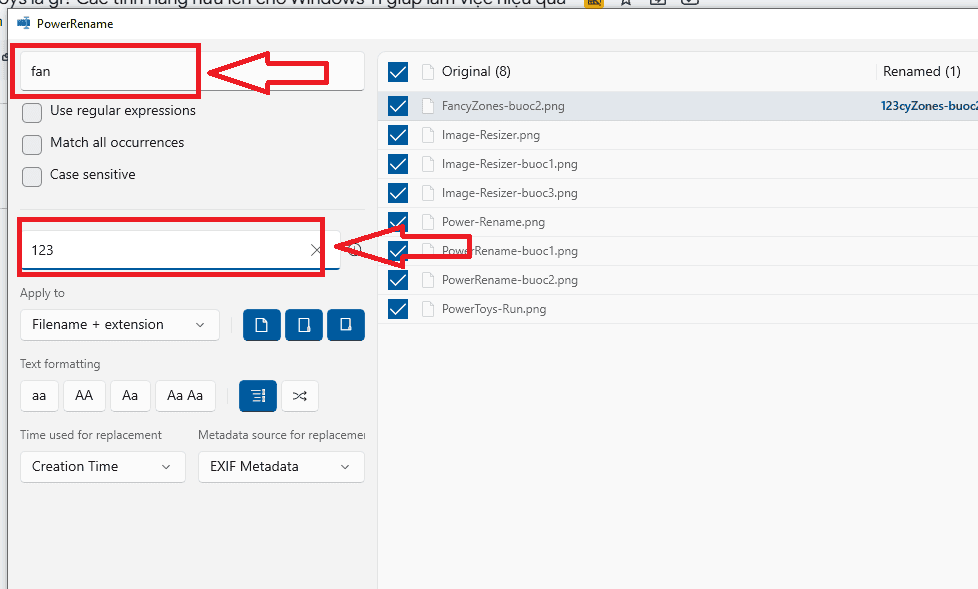This screenshot has height=589, width=978.
Task: Apply capitalize each word 'Aa Aa' formatting
Action: click(185, 396)
